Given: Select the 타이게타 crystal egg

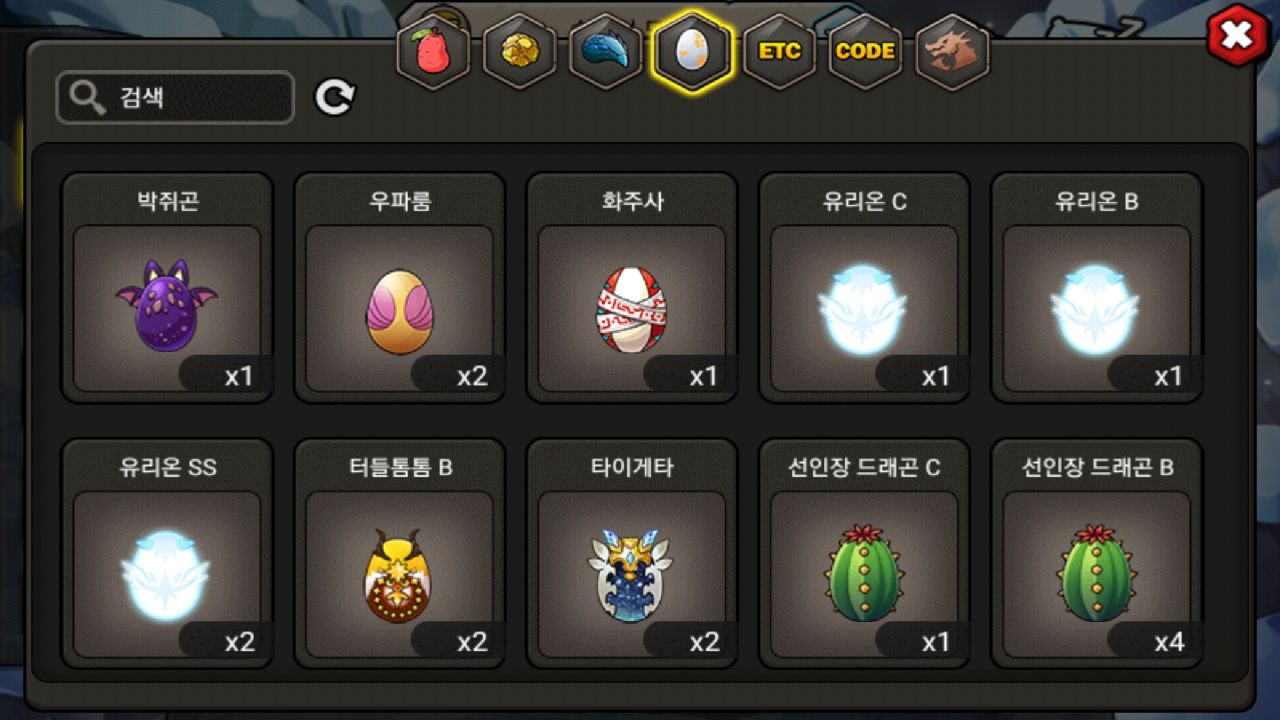Looking at the screenshot, I should point(632,554).
